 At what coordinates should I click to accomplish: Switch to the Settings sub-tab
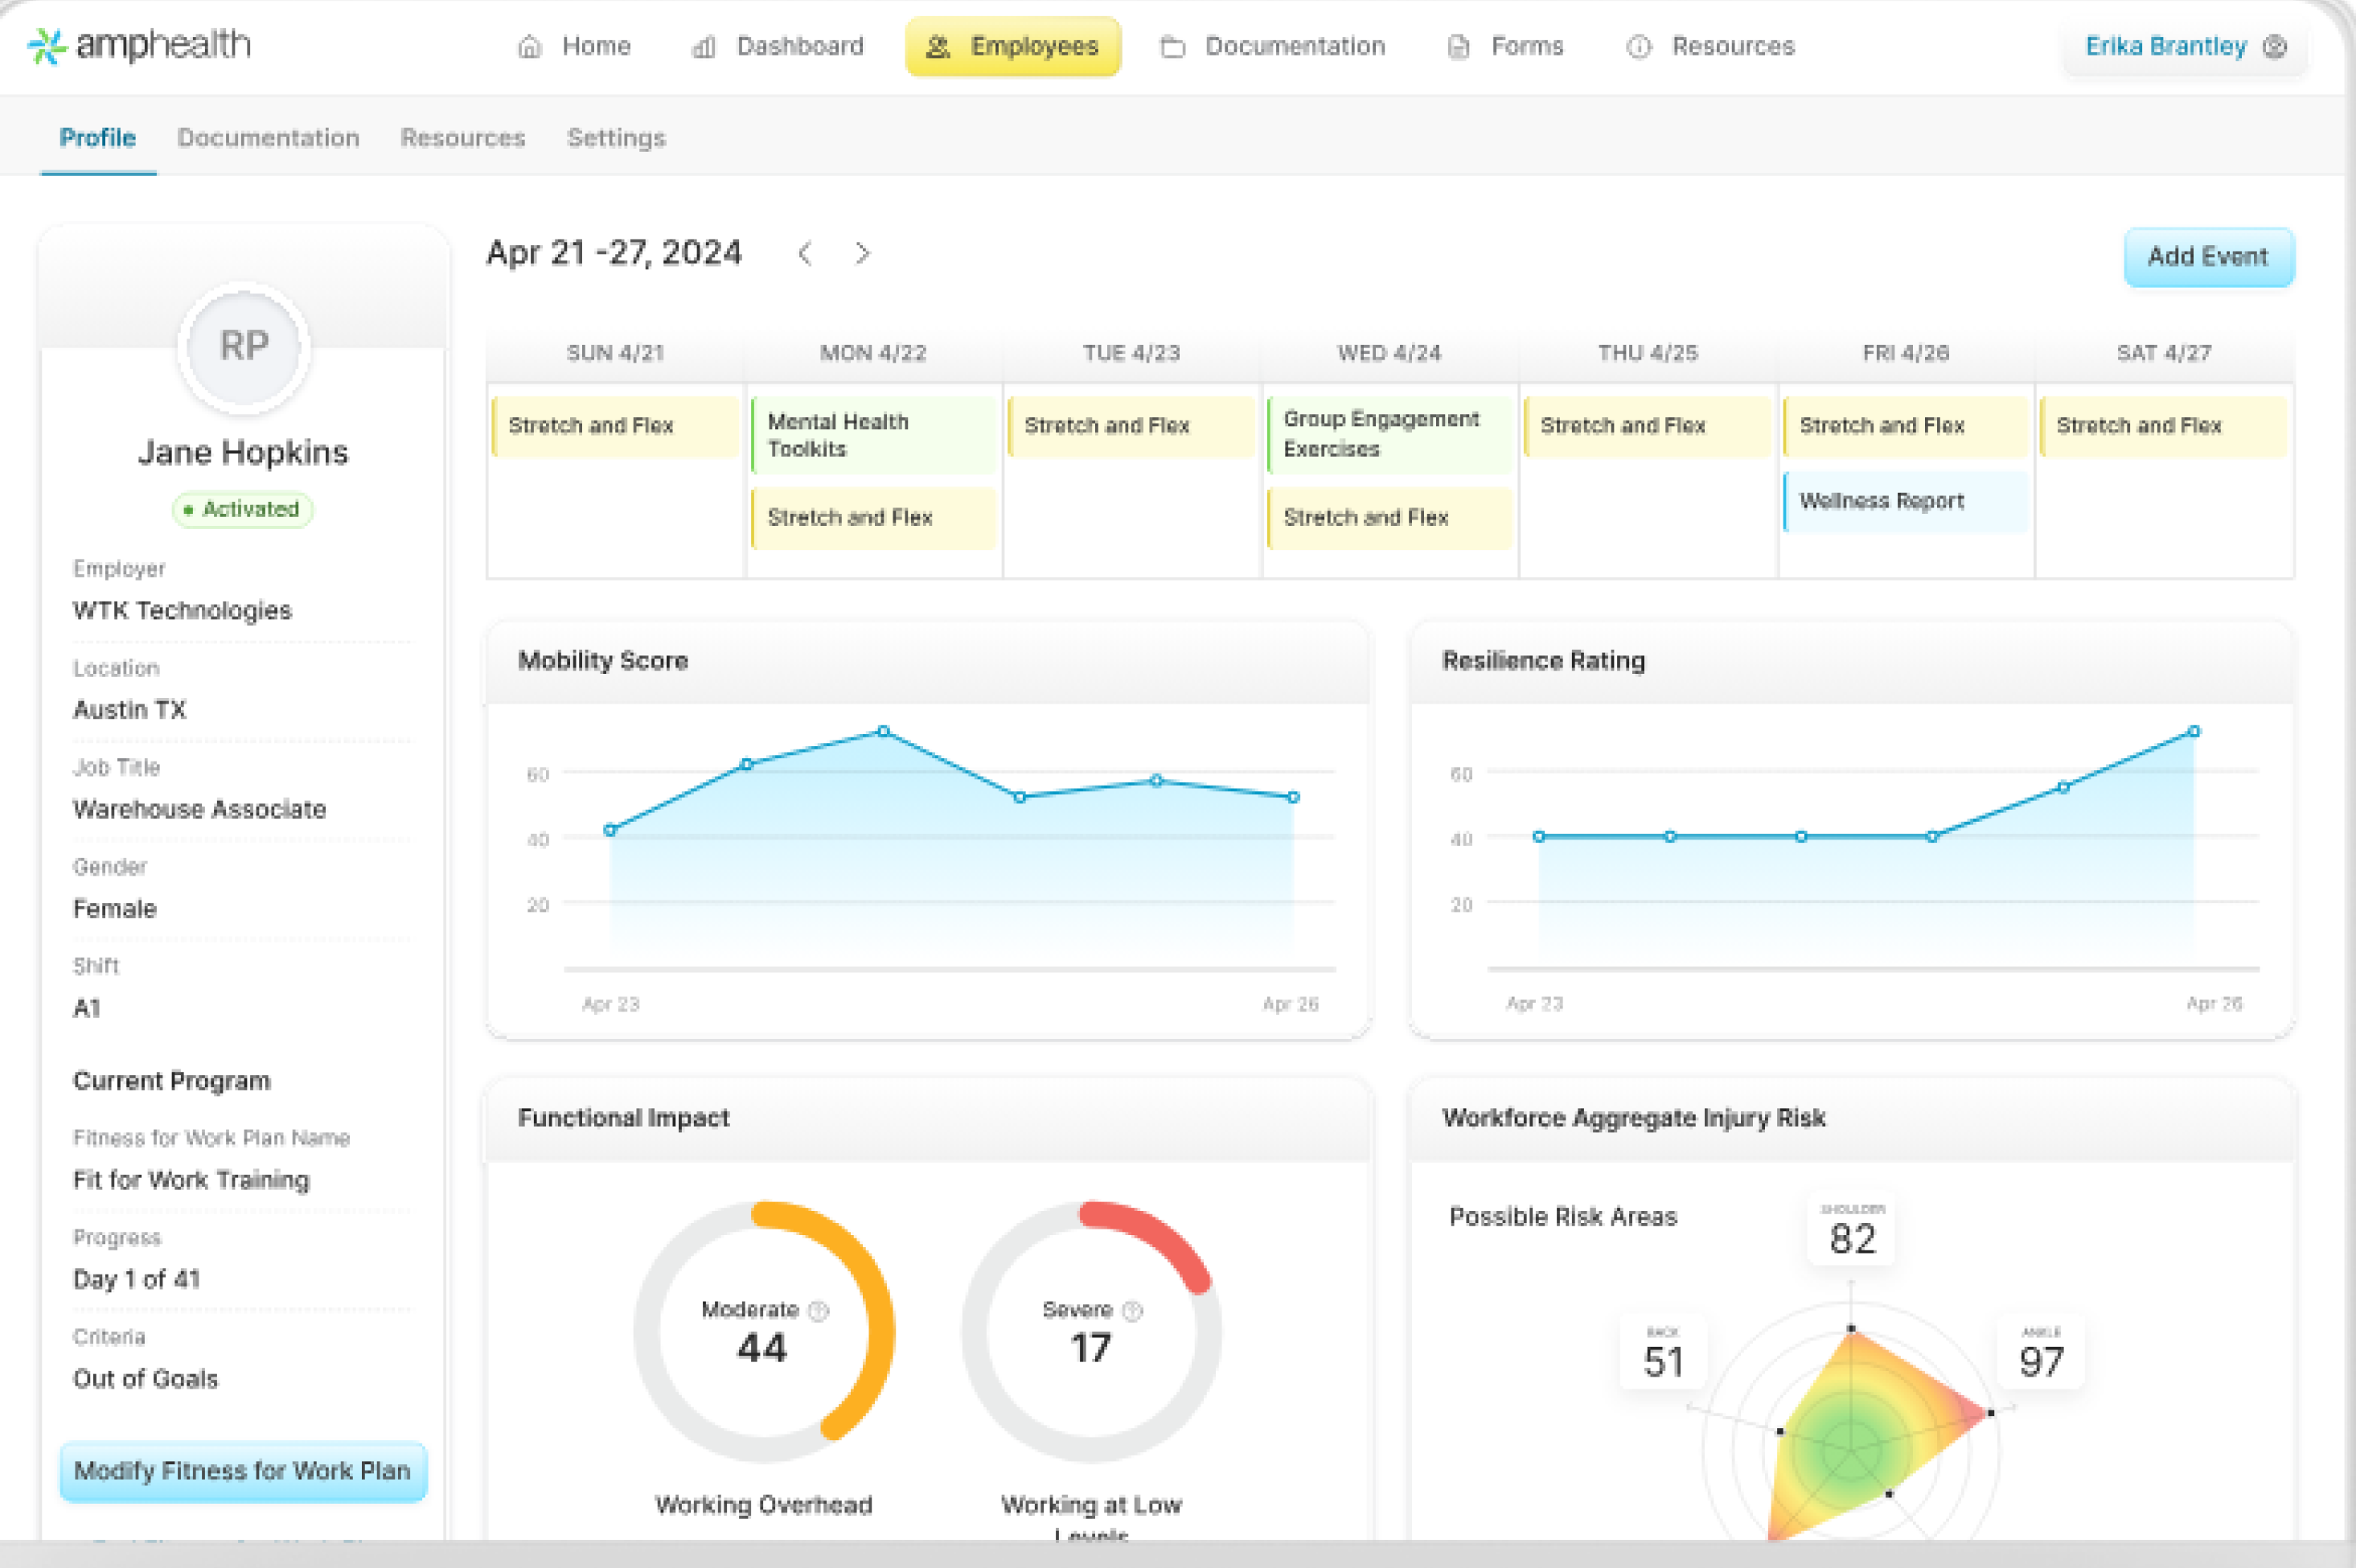616,138
